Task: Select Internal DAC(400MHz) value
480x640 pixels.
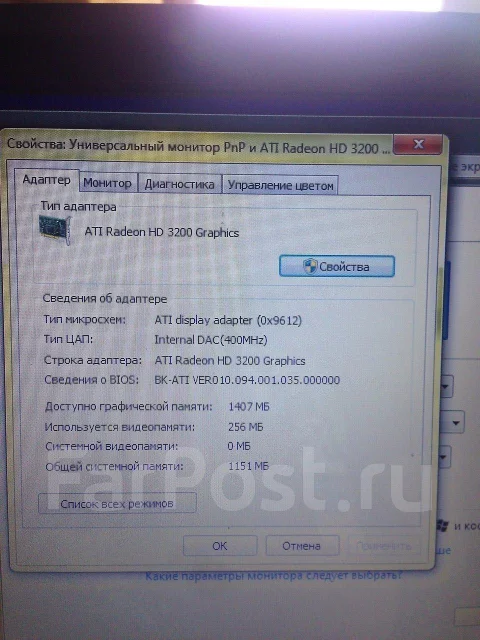Action: (211, 340)
